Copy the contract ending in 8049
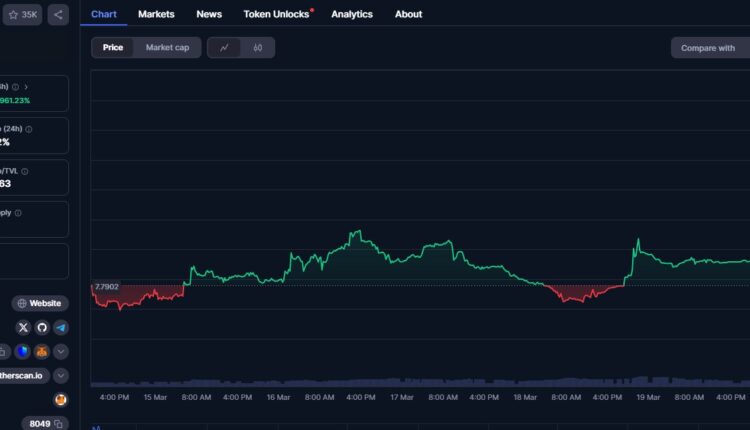The height and width of the screenshot is (430, 750). click(59, 424)
